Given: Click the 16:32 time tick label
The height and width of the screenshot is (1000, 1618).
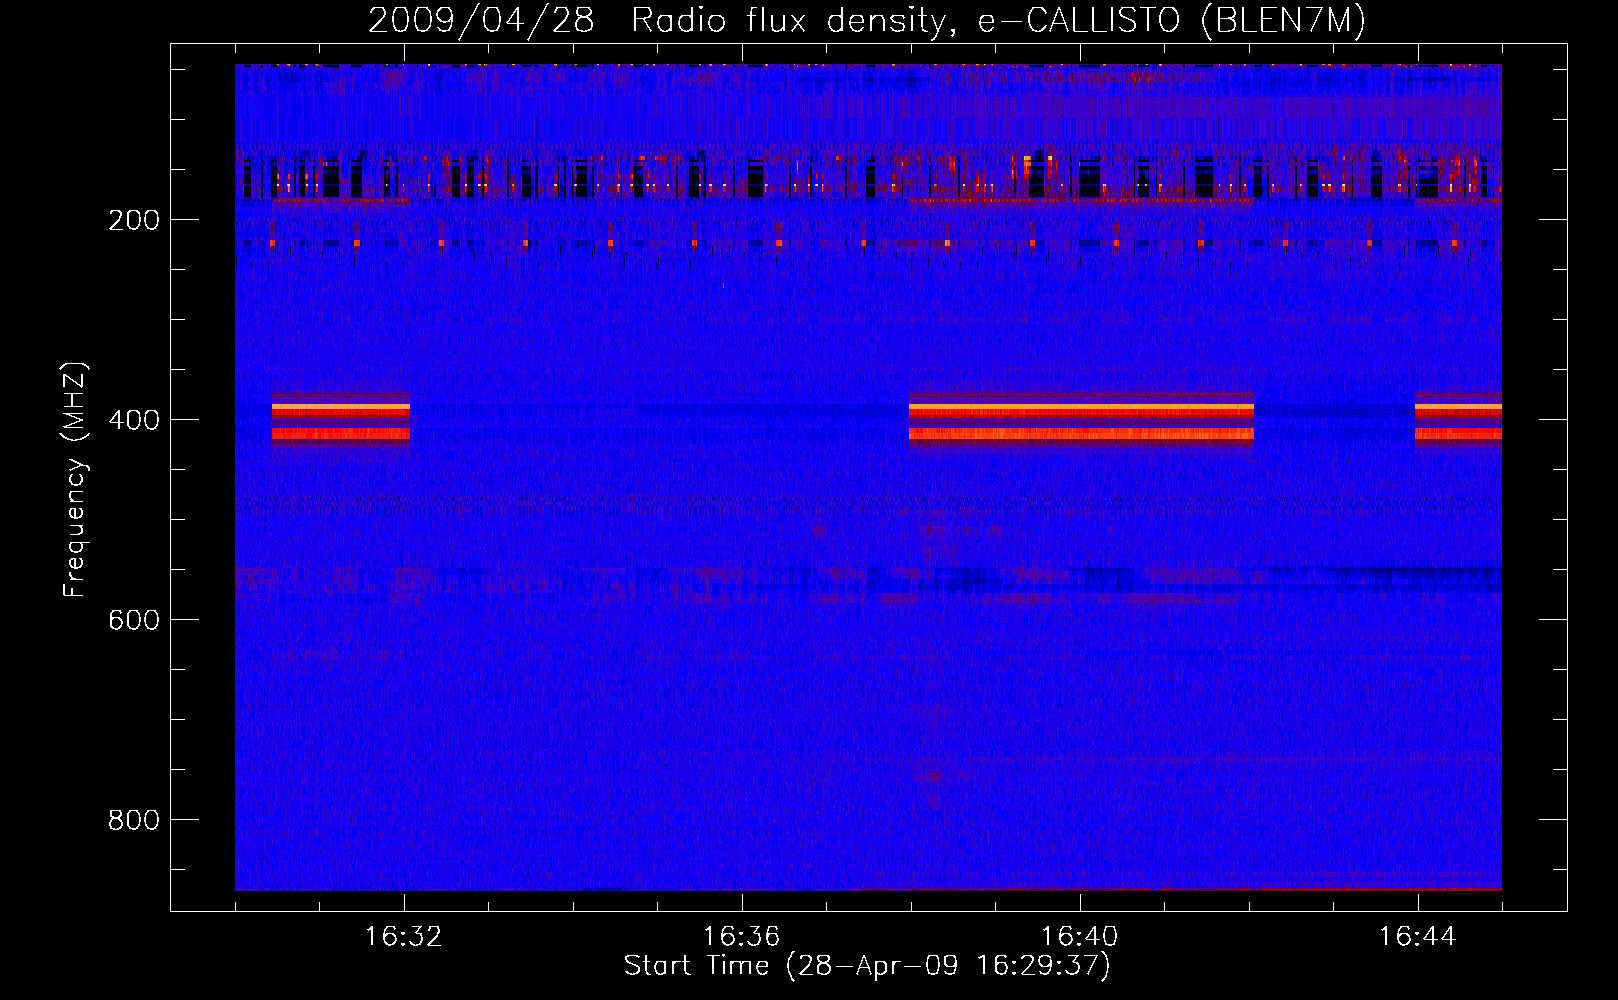Looking at the screenshot, I should [x=404, y=937].
